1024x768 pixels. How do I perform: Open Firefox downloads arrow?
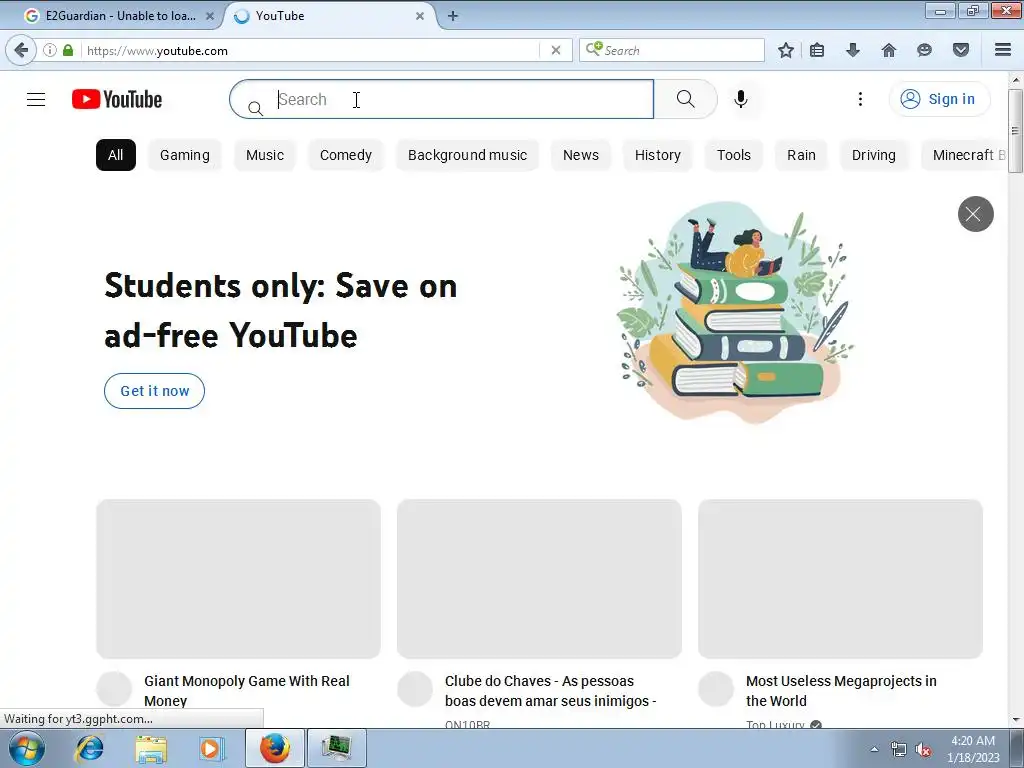(x=853, y=50)
